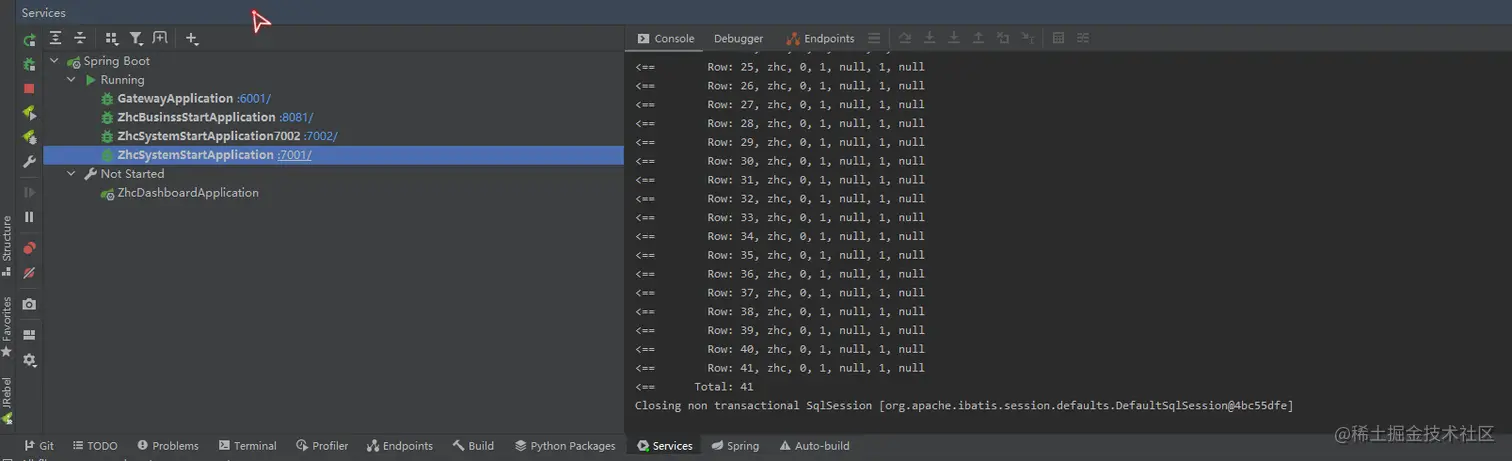Click the Add Service plus icon
1512x461 pixels.
[192, 38]
